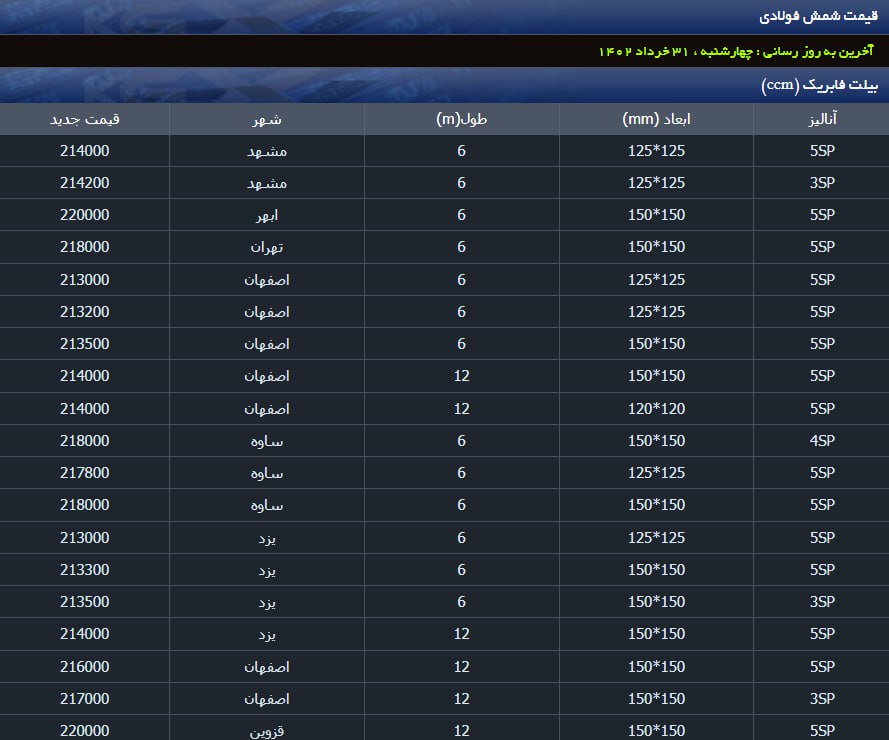Click the آخرین به روز رسانی date line
Screen dimensions: 889x740
[x=736, y=52]
